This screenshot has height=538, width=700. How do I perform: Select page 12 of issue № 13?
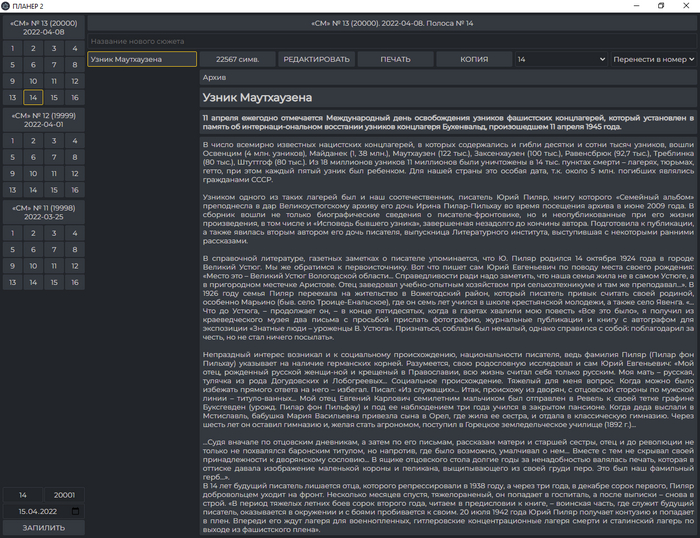pos(75,81)
